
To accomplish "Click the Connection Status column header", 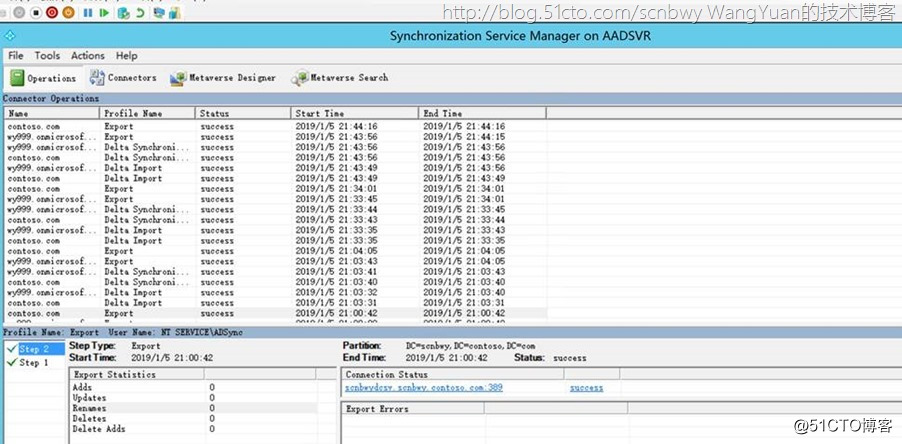I will [453, 374].
